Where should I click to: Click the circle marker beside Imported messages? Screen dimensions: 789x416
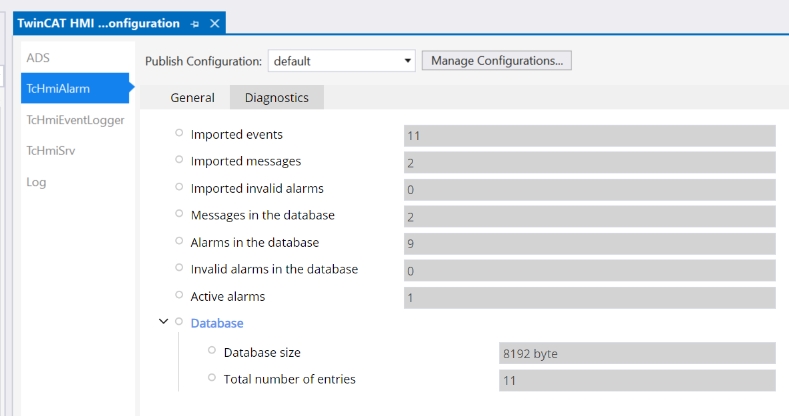179,159
